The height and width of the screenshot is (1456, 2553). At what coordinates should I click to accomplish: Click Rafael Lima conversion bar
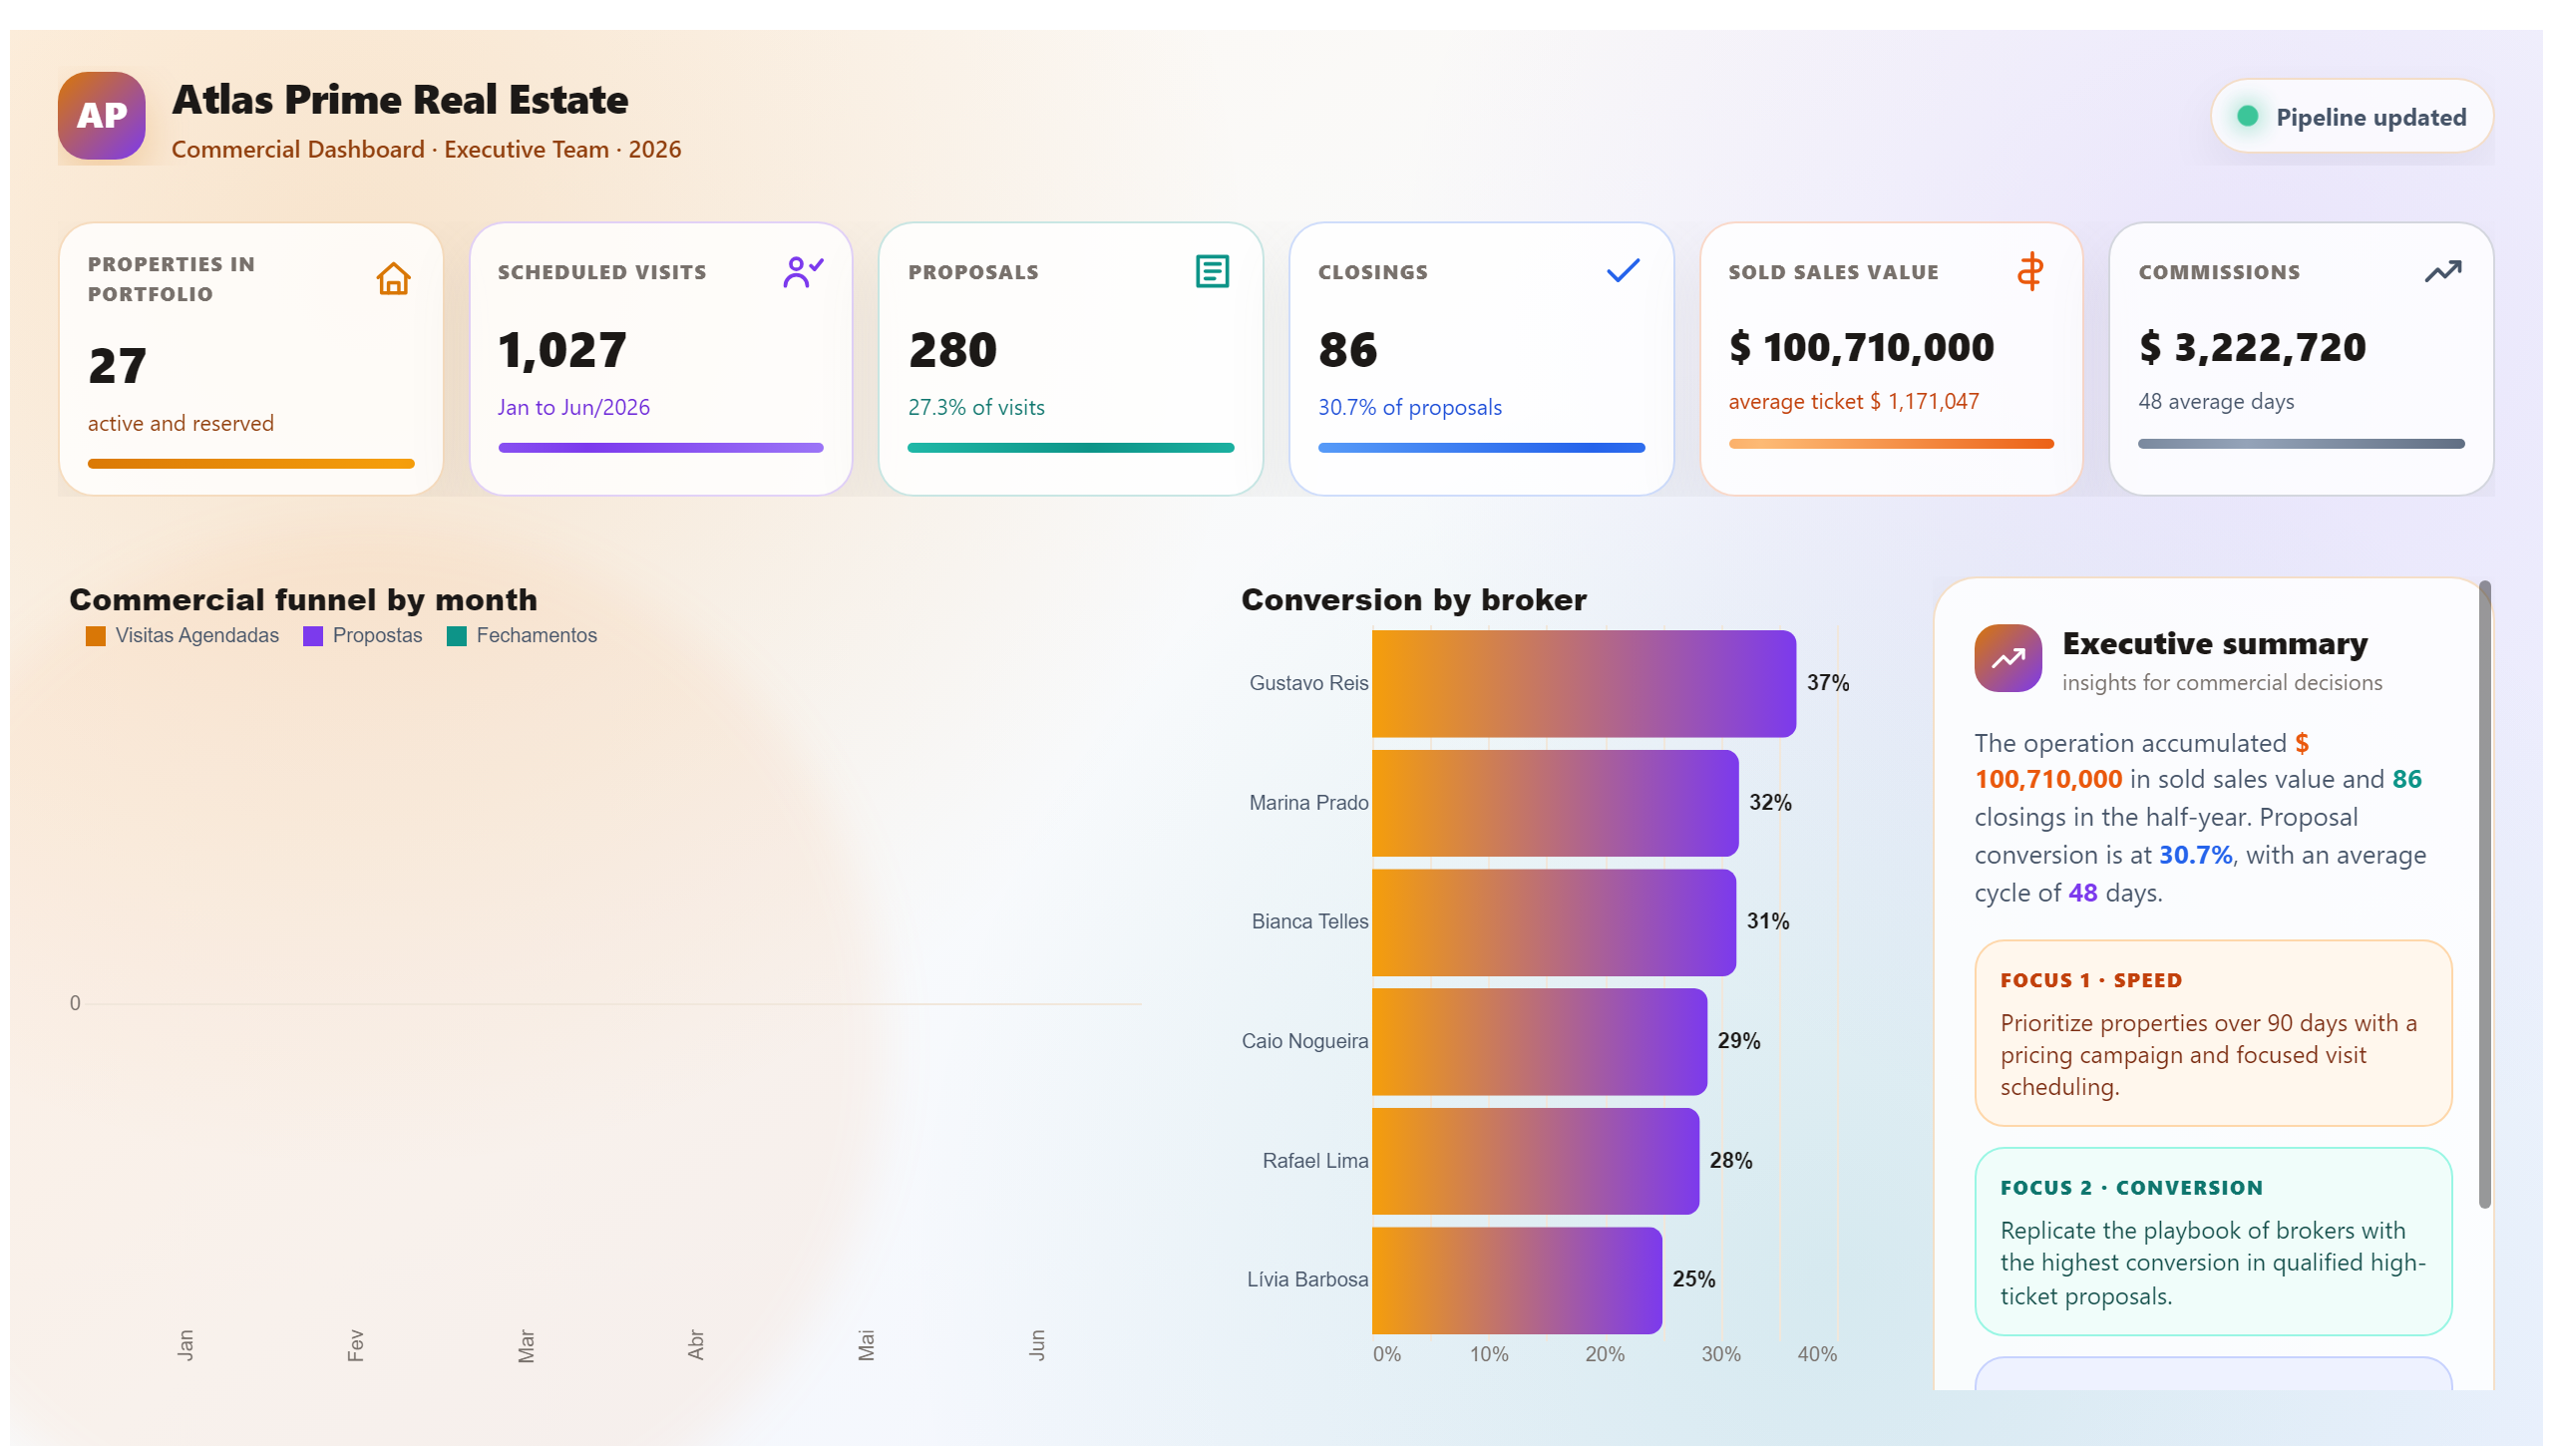click(1535, 1161)
